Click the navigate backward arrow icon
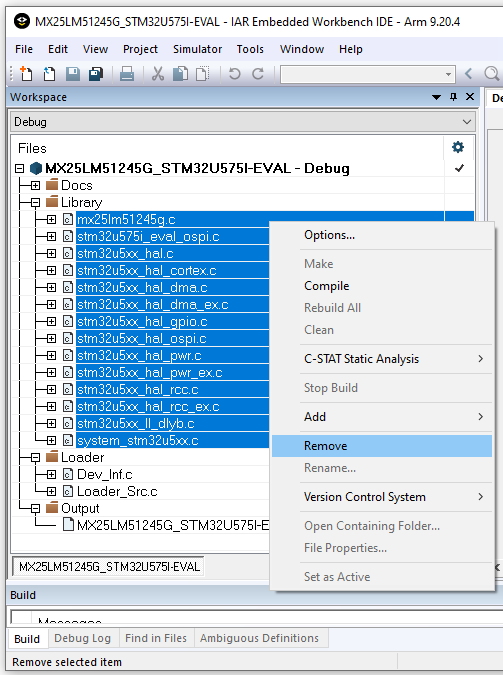503x675 pixels. tap(469, 74)
